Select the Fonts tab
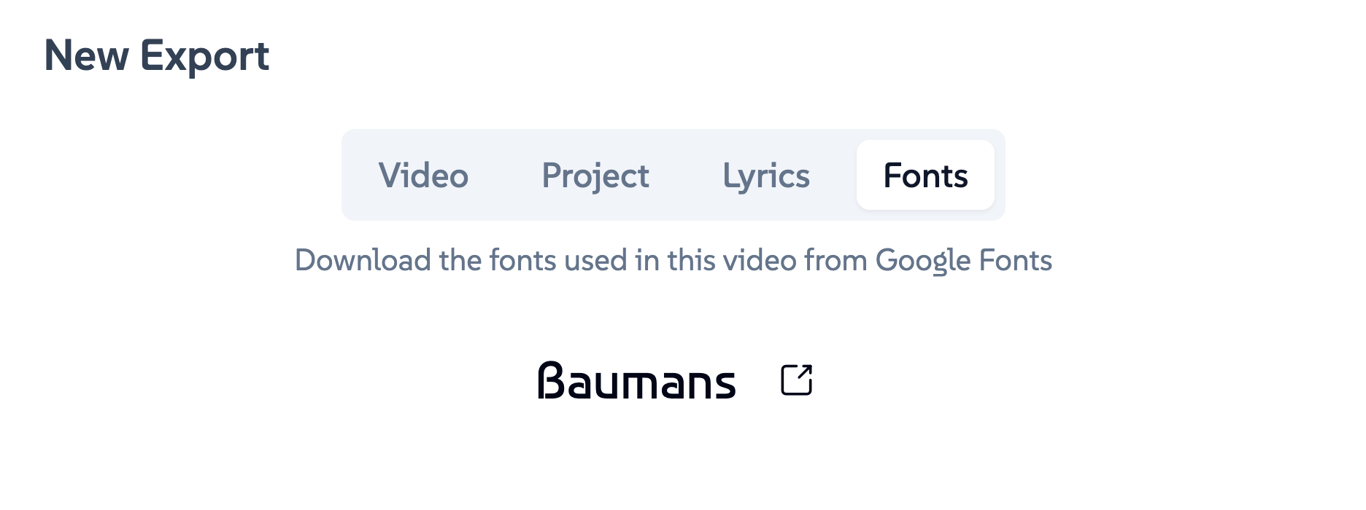 [925, 175]
